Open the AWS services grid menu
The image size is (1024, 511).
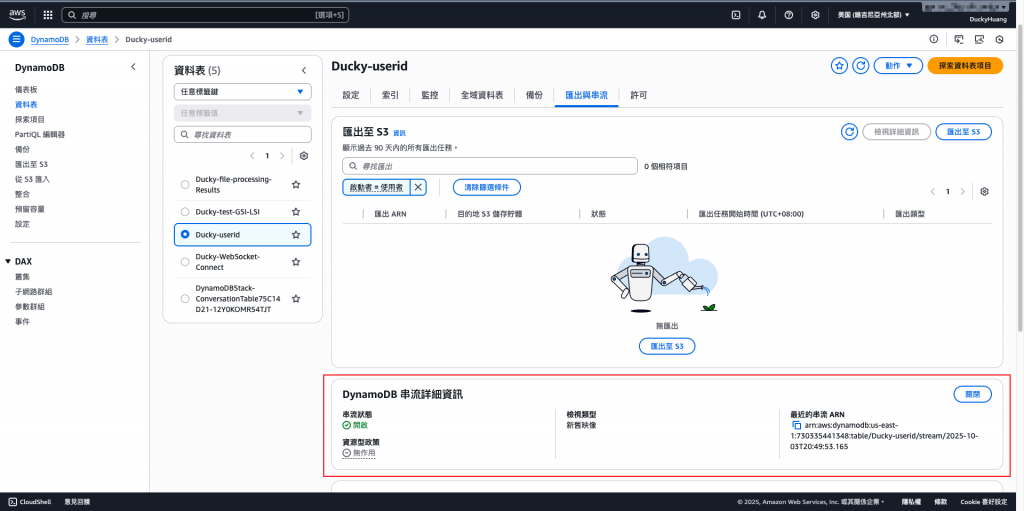click(x=48, y=14)
